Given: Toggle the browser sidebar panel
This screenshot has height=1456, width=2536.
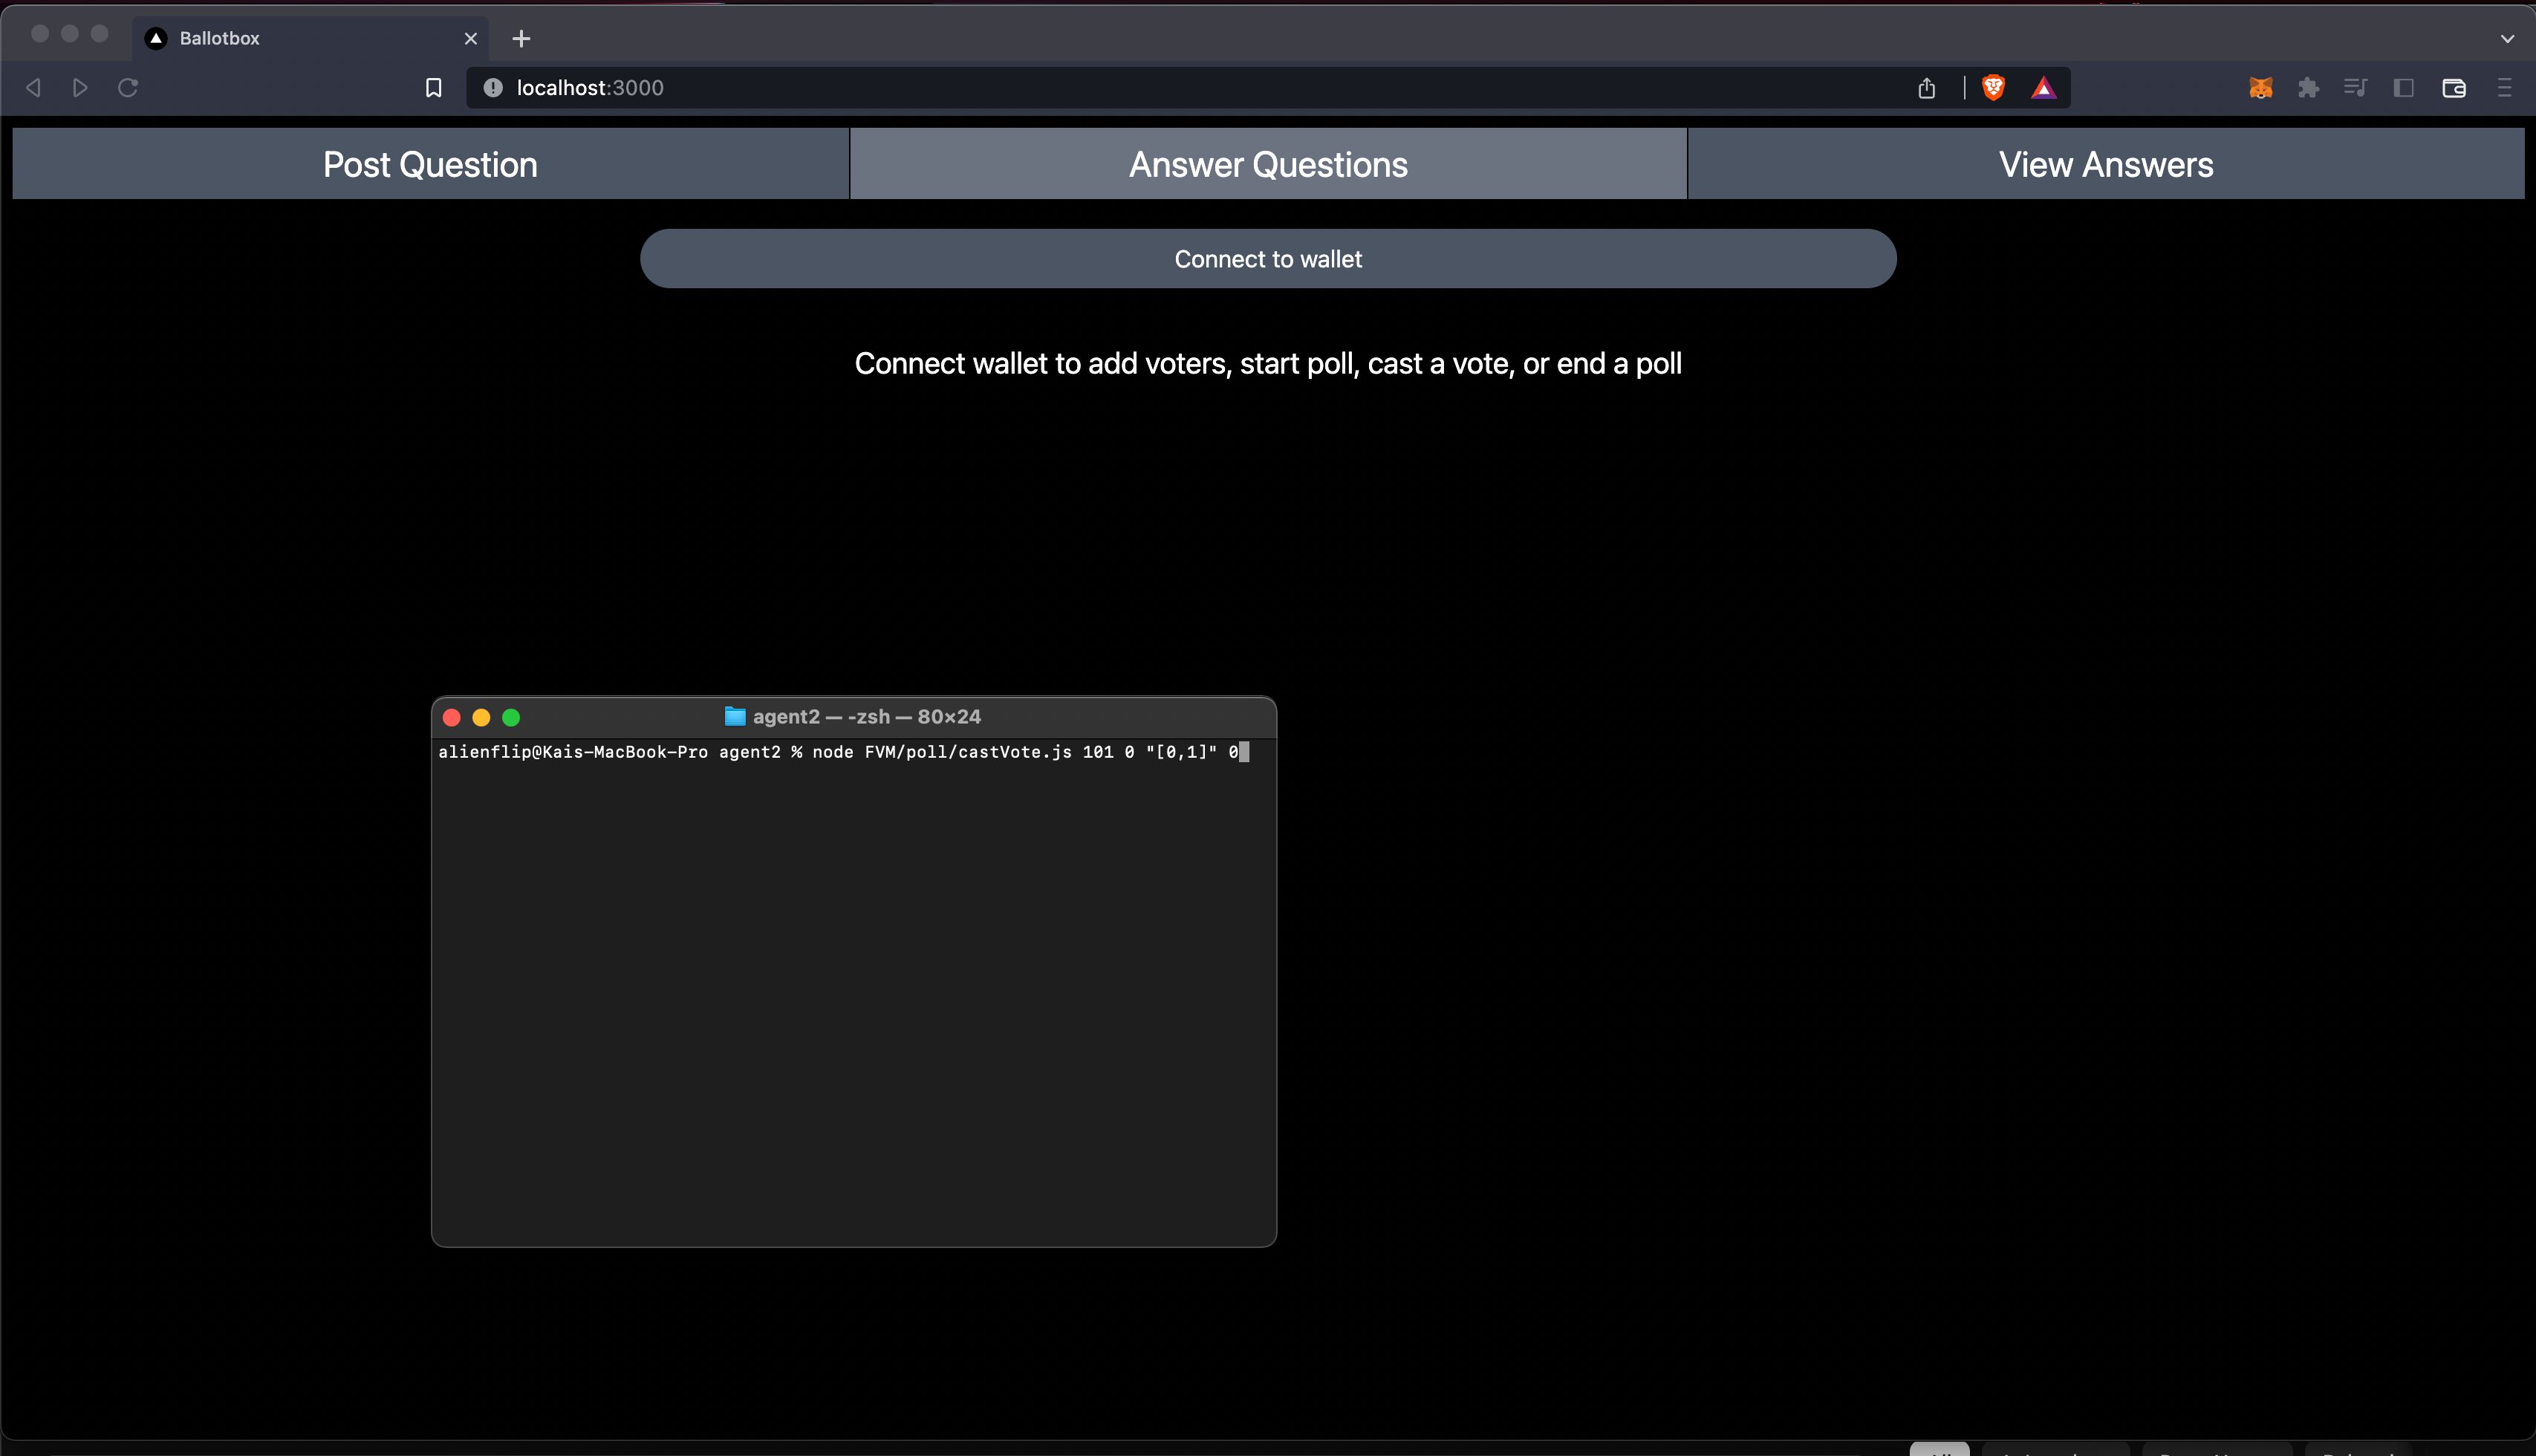Looking at the screenshot, I should coord(2404,88).
